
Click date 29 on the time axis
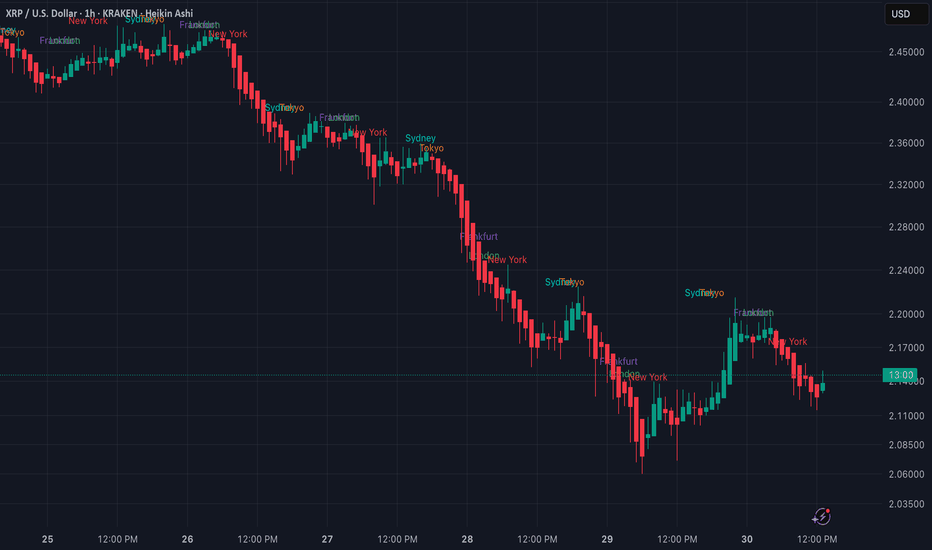607,539
